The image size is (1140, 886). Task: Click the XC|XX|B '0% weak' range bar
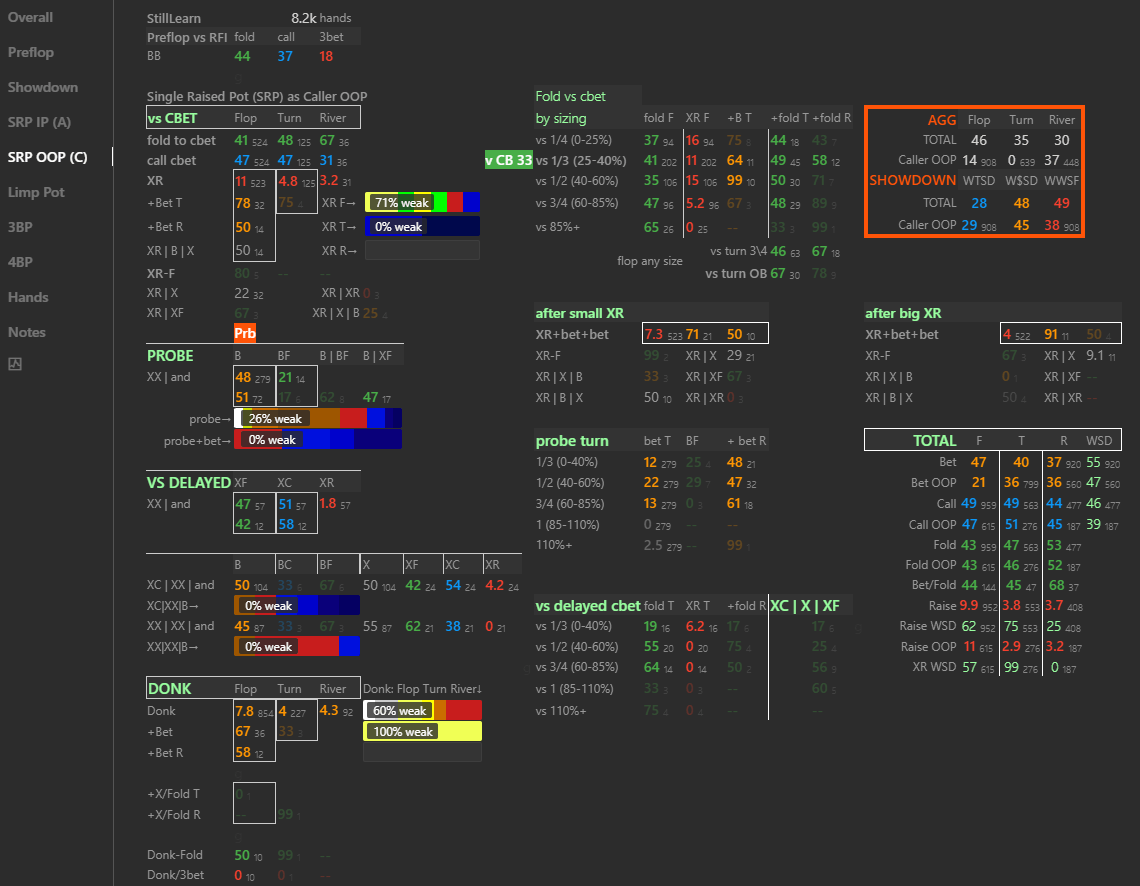[297, 605]
